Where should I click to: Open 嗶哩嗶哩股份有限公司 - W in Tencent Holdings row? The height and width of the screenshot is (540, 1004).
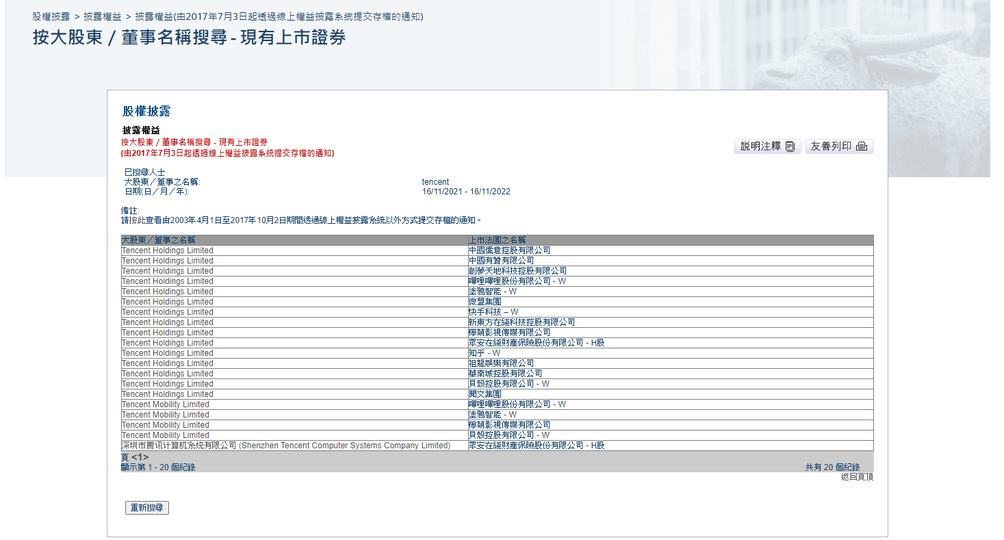(x=517, y=281)
